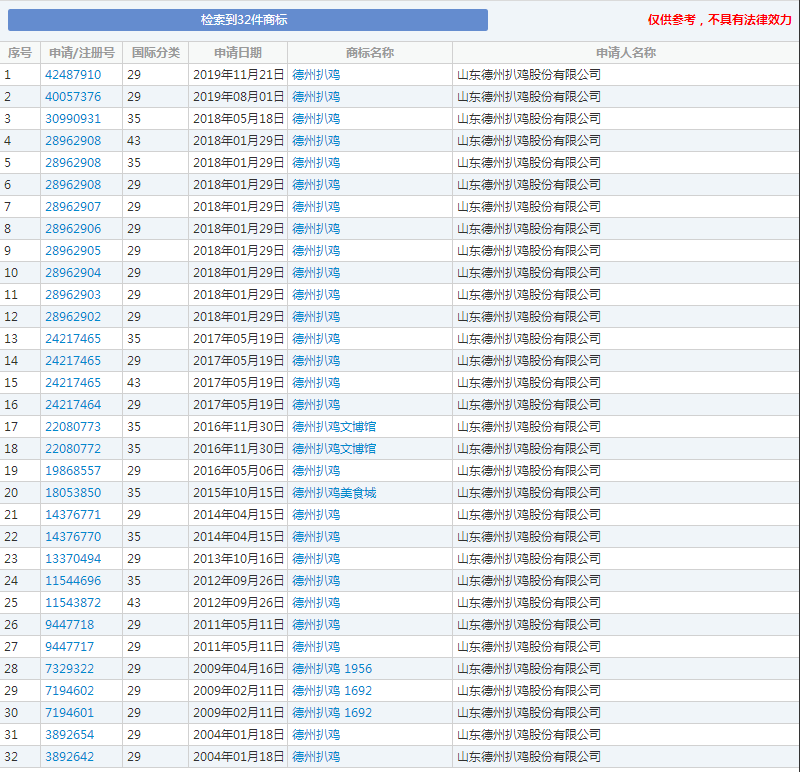Click the 检索到32件商标 result banner
This screenshot has height=772, width=802.
click(x=248, y=20)
